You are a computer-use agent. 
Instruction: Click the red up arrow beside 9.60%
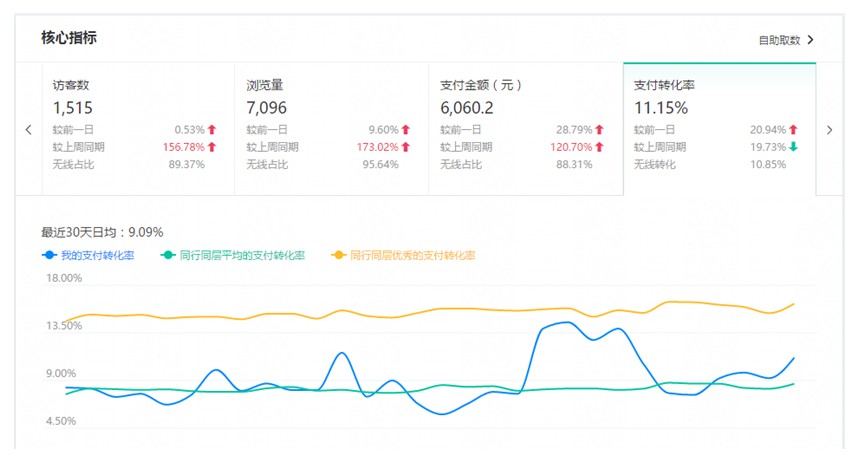pyautogui.click(x=406, y=130)
